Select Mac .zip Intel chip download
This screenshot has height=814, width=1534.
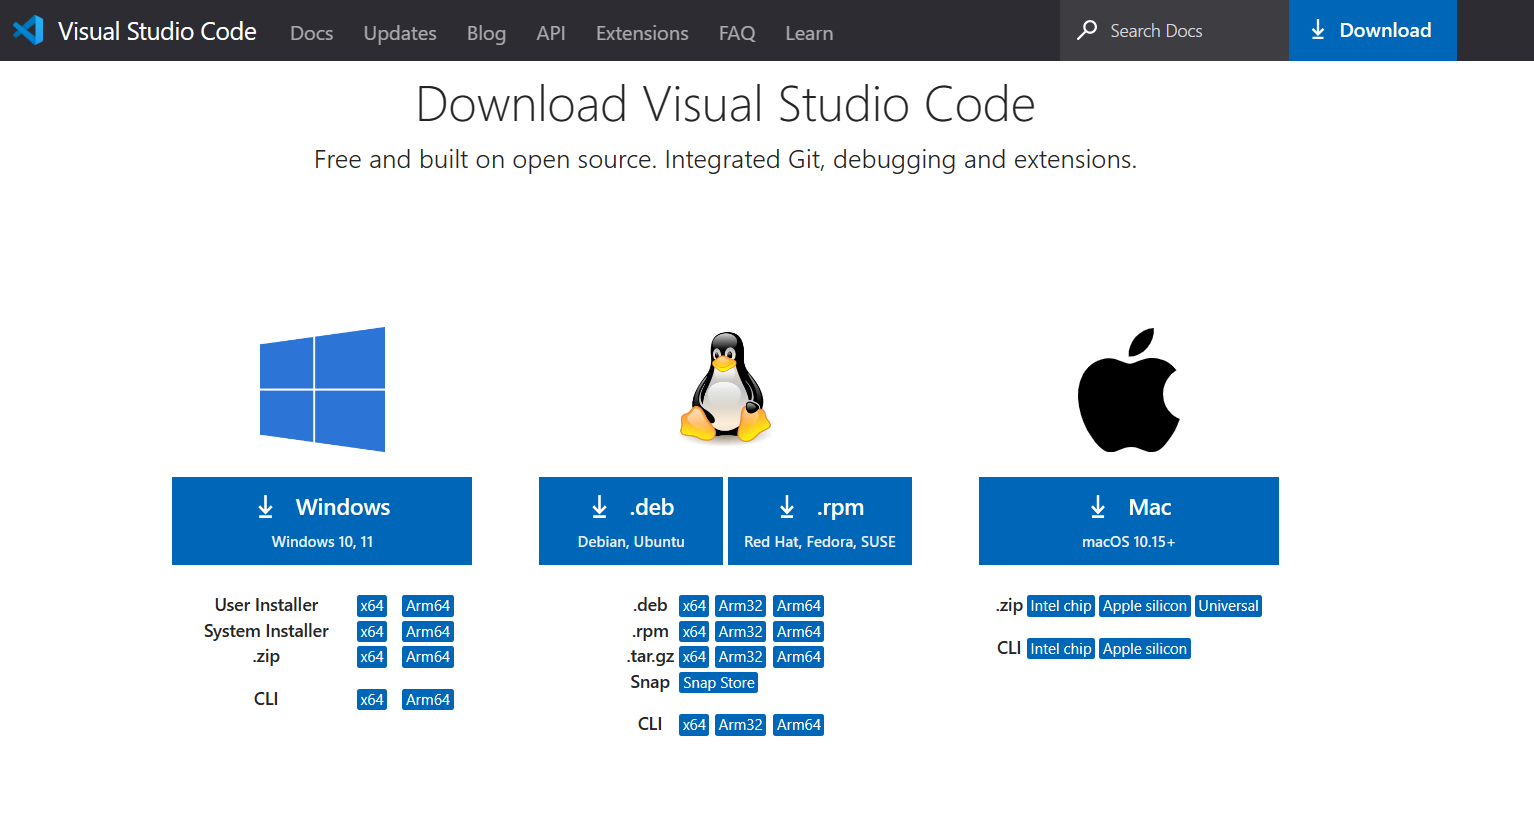[x=1061, y=606]
